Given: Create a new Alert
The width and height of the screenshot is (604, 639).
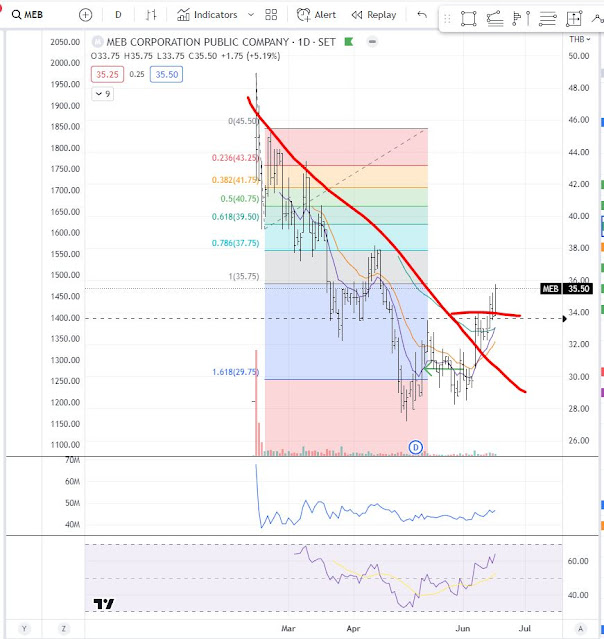Looking at the screenshot, I should [316, 15].
